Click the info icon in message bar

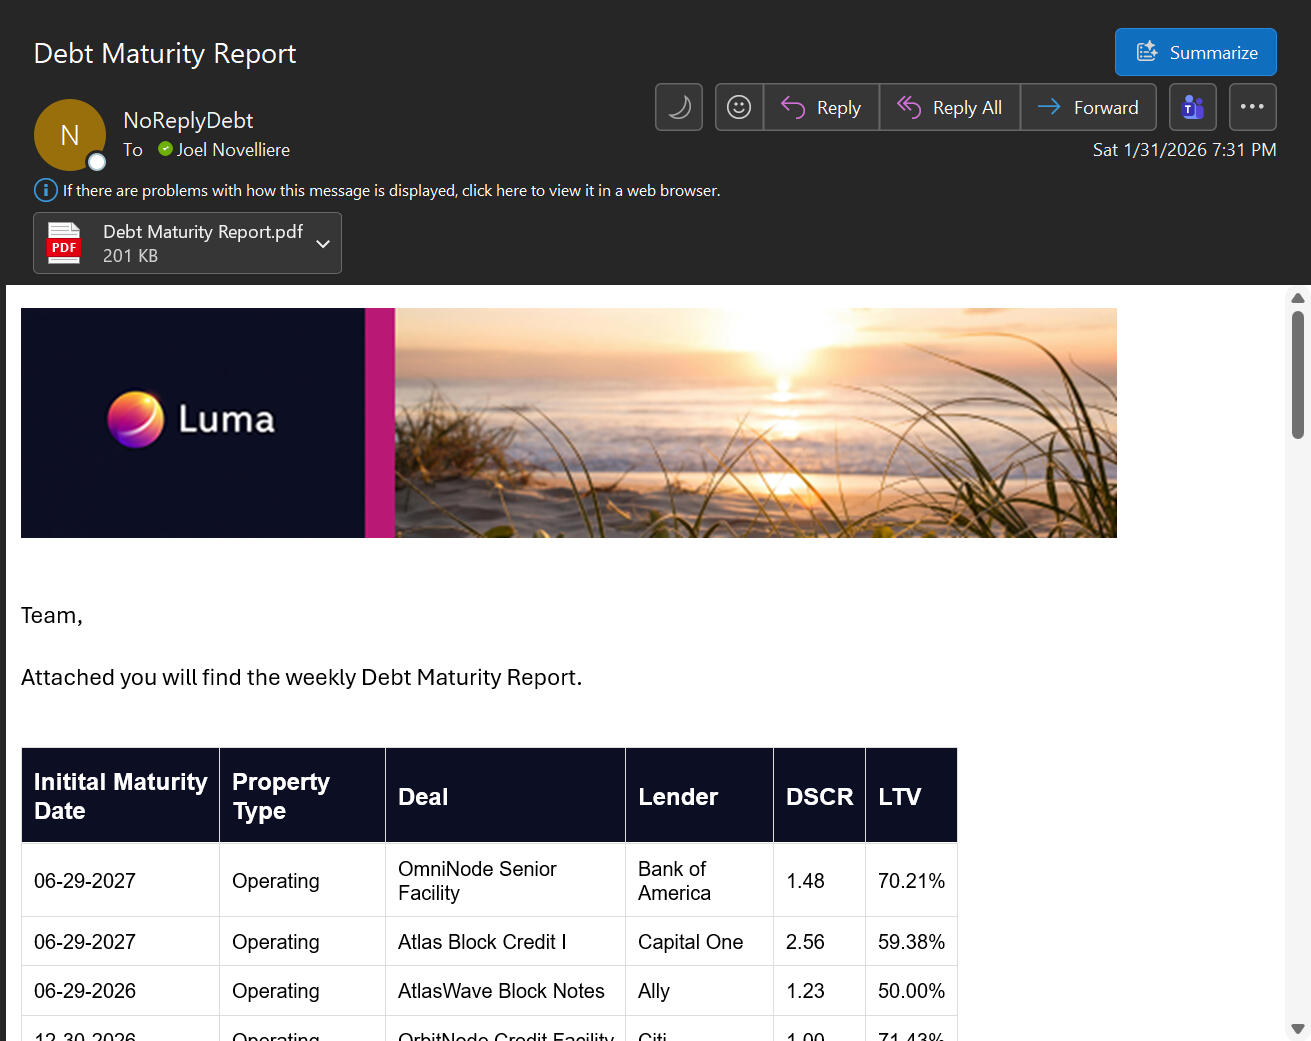pyautogui.click(x=46, y=190)
